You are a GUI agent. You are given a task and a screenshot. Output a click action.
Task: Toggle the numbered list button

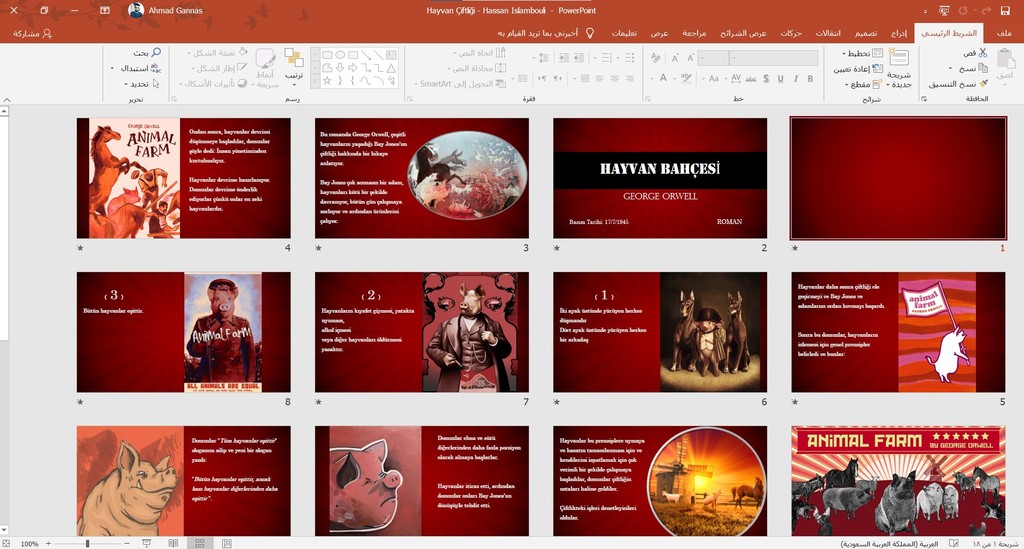pos(607,58)
